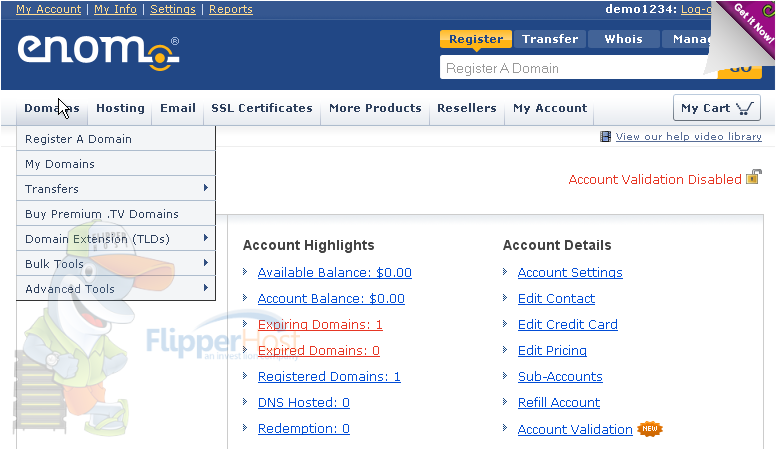Click the Transfers dropdown entry
Viewport: 776px width, 450px height.
click(x=116, y=189)
